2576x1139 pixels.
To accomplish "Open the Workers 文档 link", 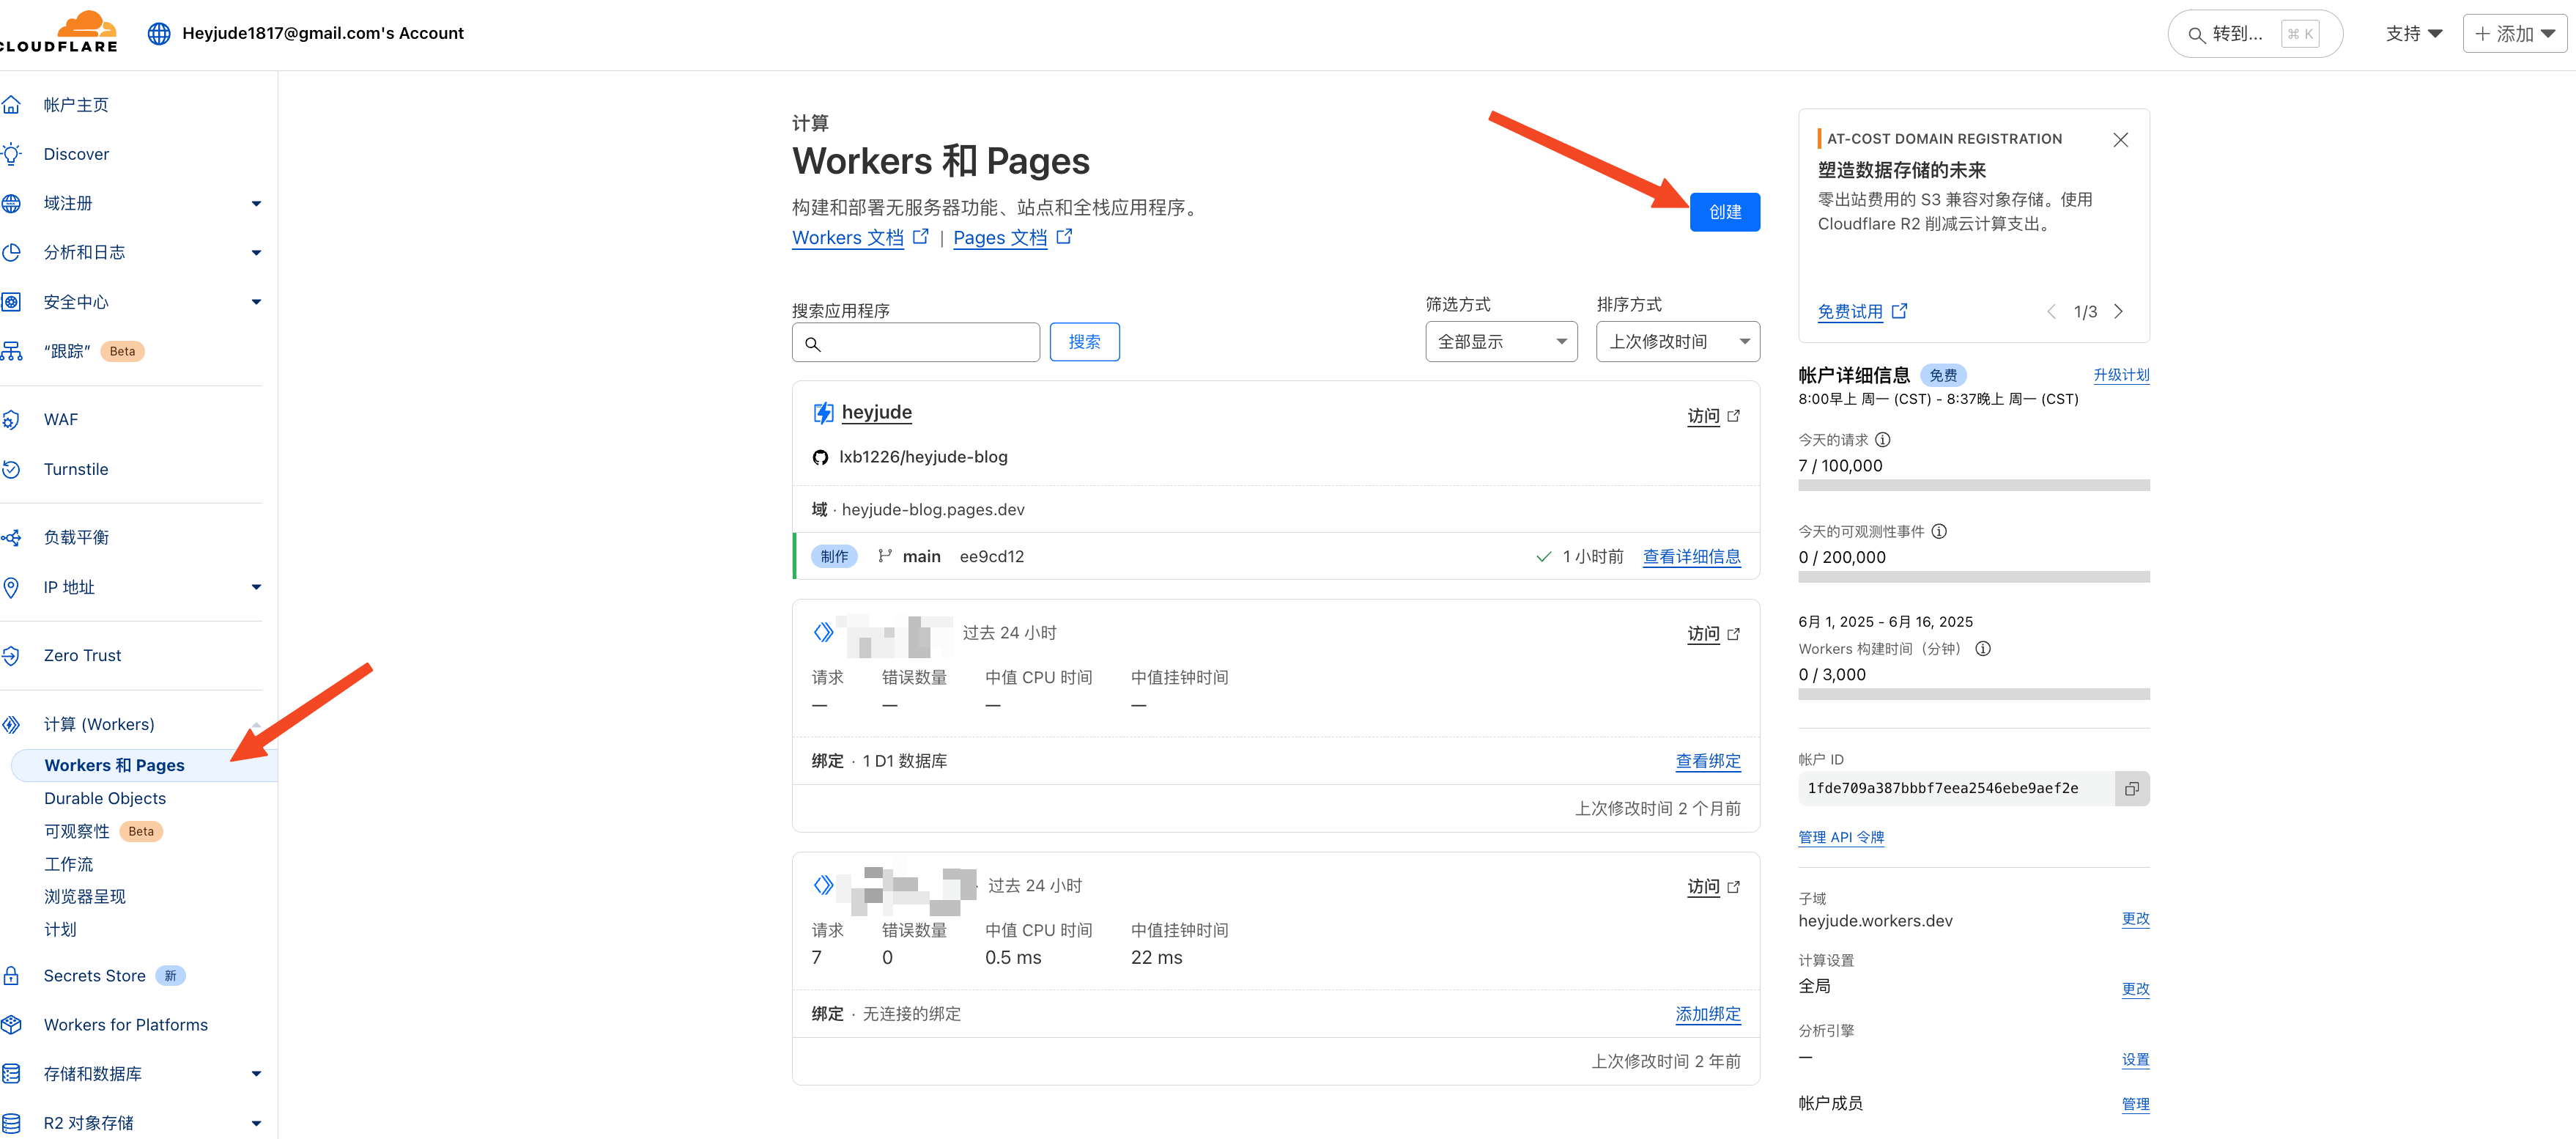I will click(x=860, y=237).
